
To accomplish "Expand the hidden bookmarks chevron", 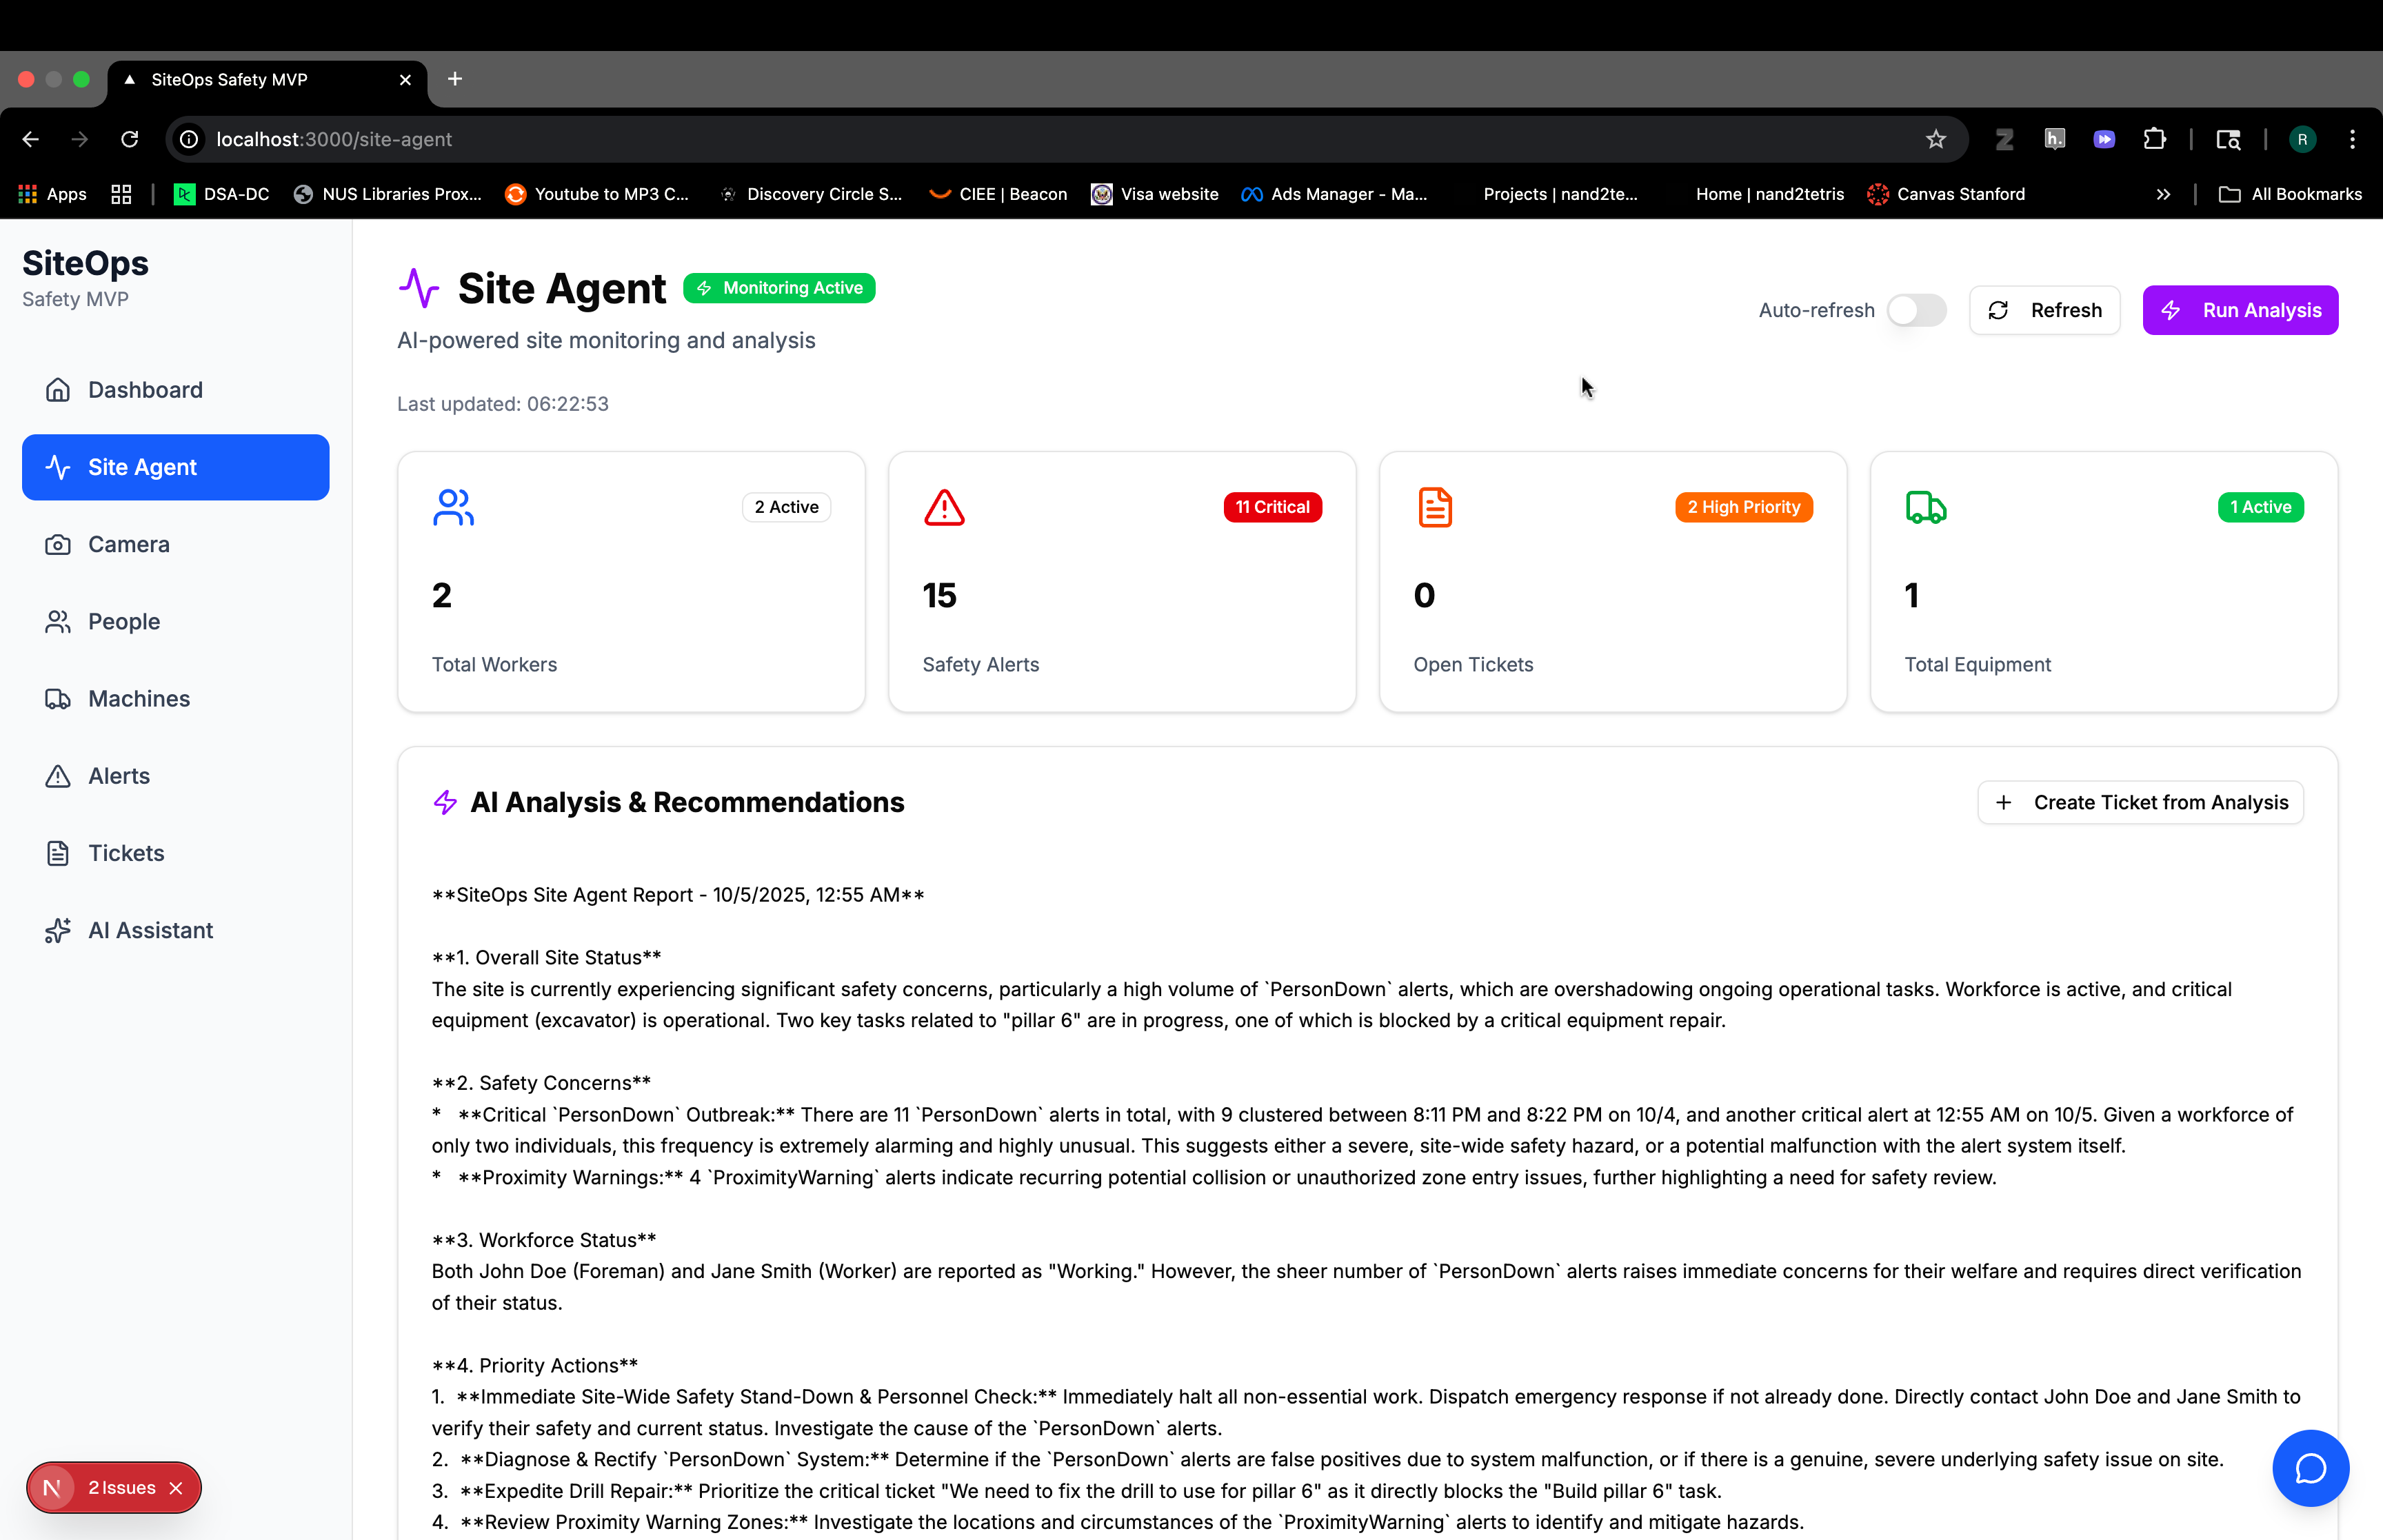I will (2163, 194).
